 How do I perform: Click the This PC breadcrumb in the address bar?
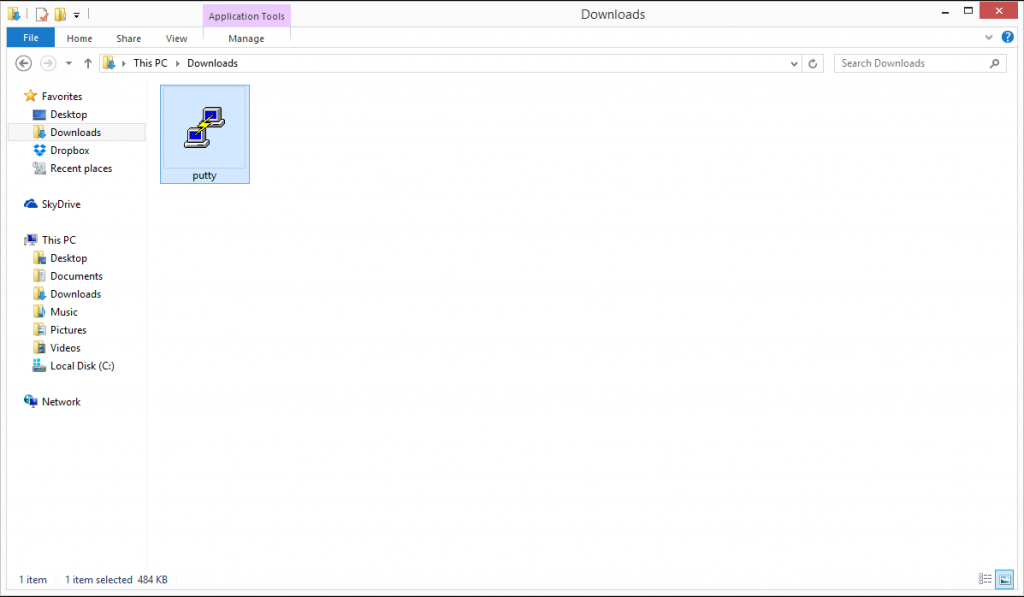tap(150, 63)
